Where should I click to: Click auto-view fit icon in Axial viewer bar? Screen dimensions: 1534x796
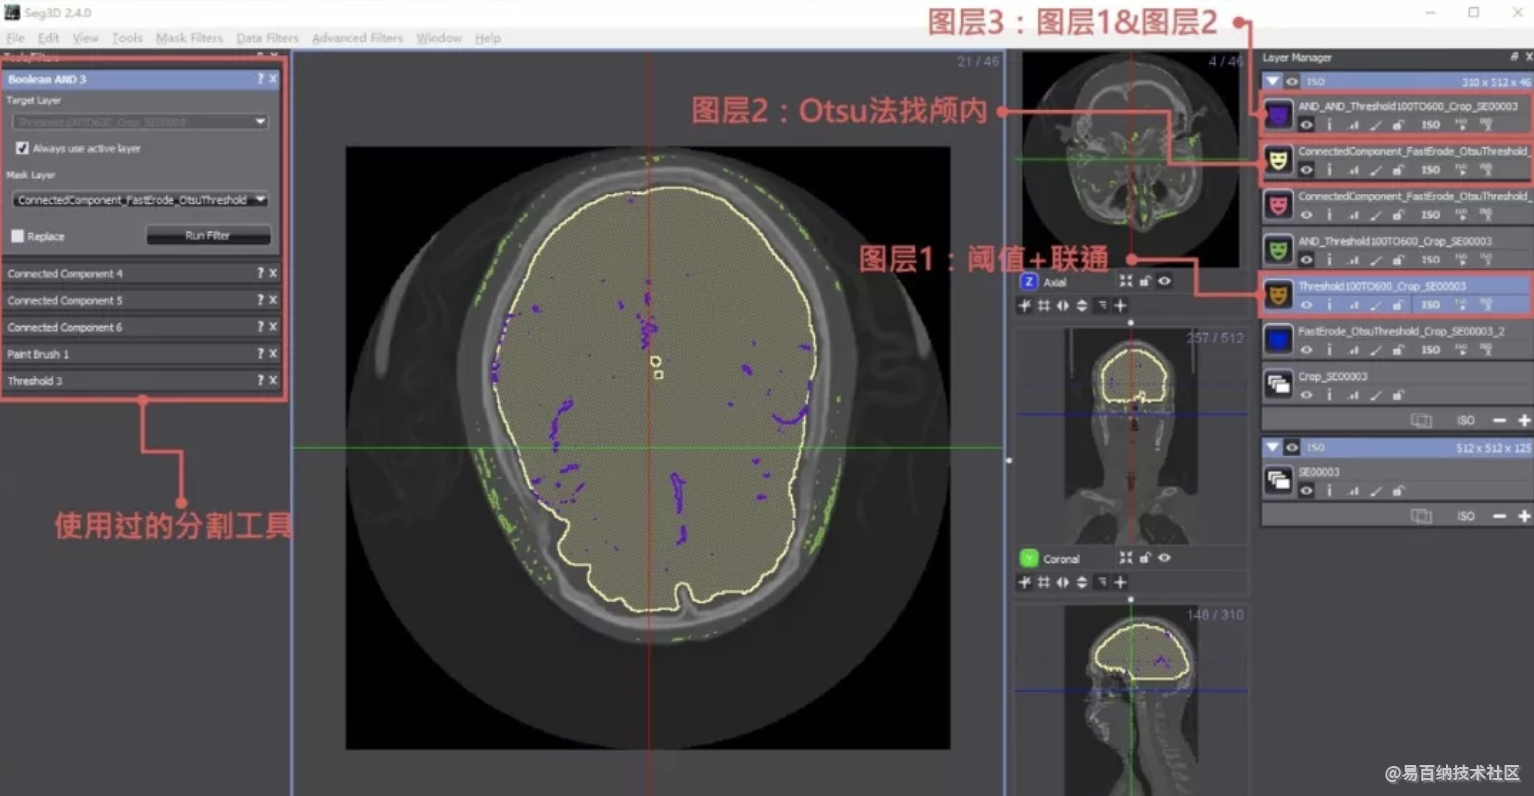click(x=1126, y=282)
